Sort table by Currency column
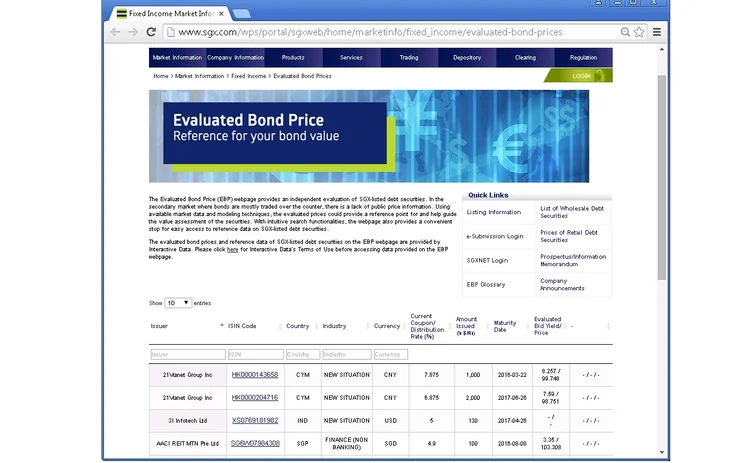The image size is (750, 463). [390, 326]
